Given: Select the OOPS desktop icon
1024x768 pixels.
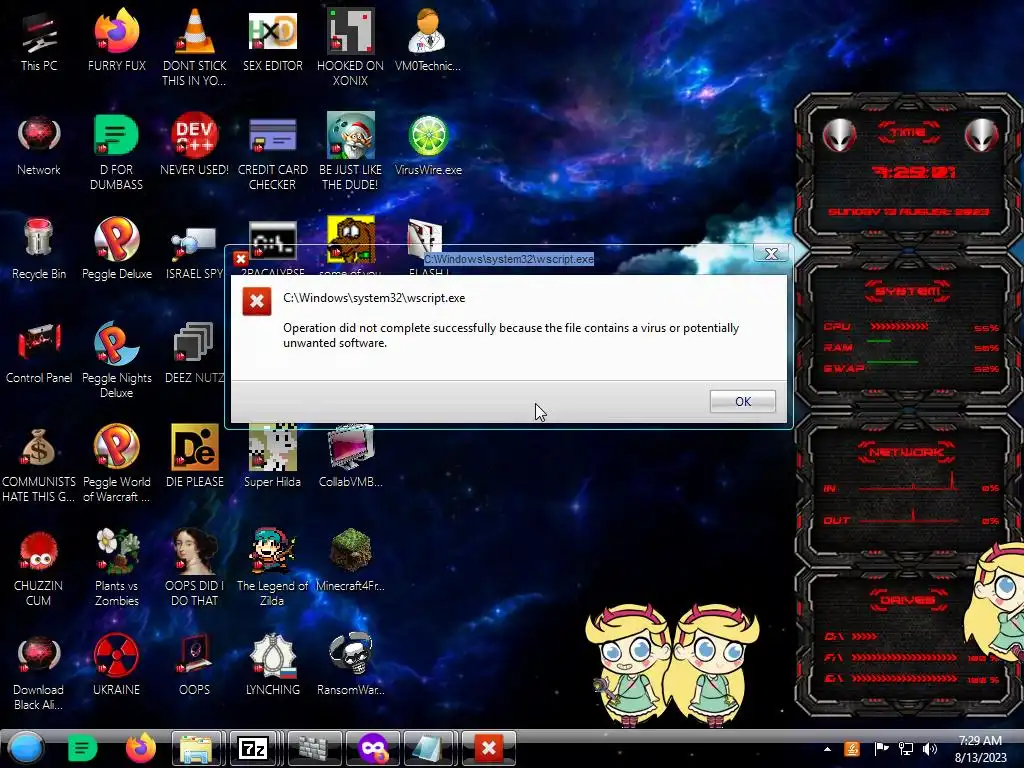Looking at the screenshot, I should (x=195, y=664).
